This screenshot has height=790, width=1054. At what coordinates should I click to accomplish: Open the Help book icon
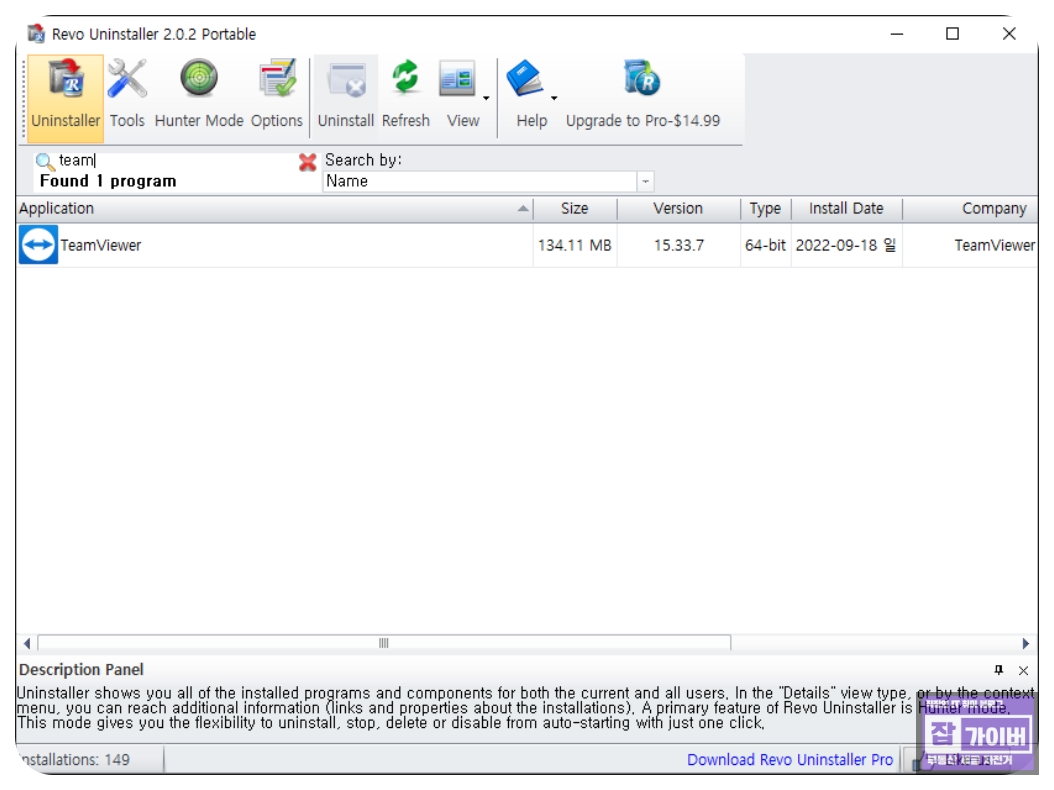coord(525,79)
